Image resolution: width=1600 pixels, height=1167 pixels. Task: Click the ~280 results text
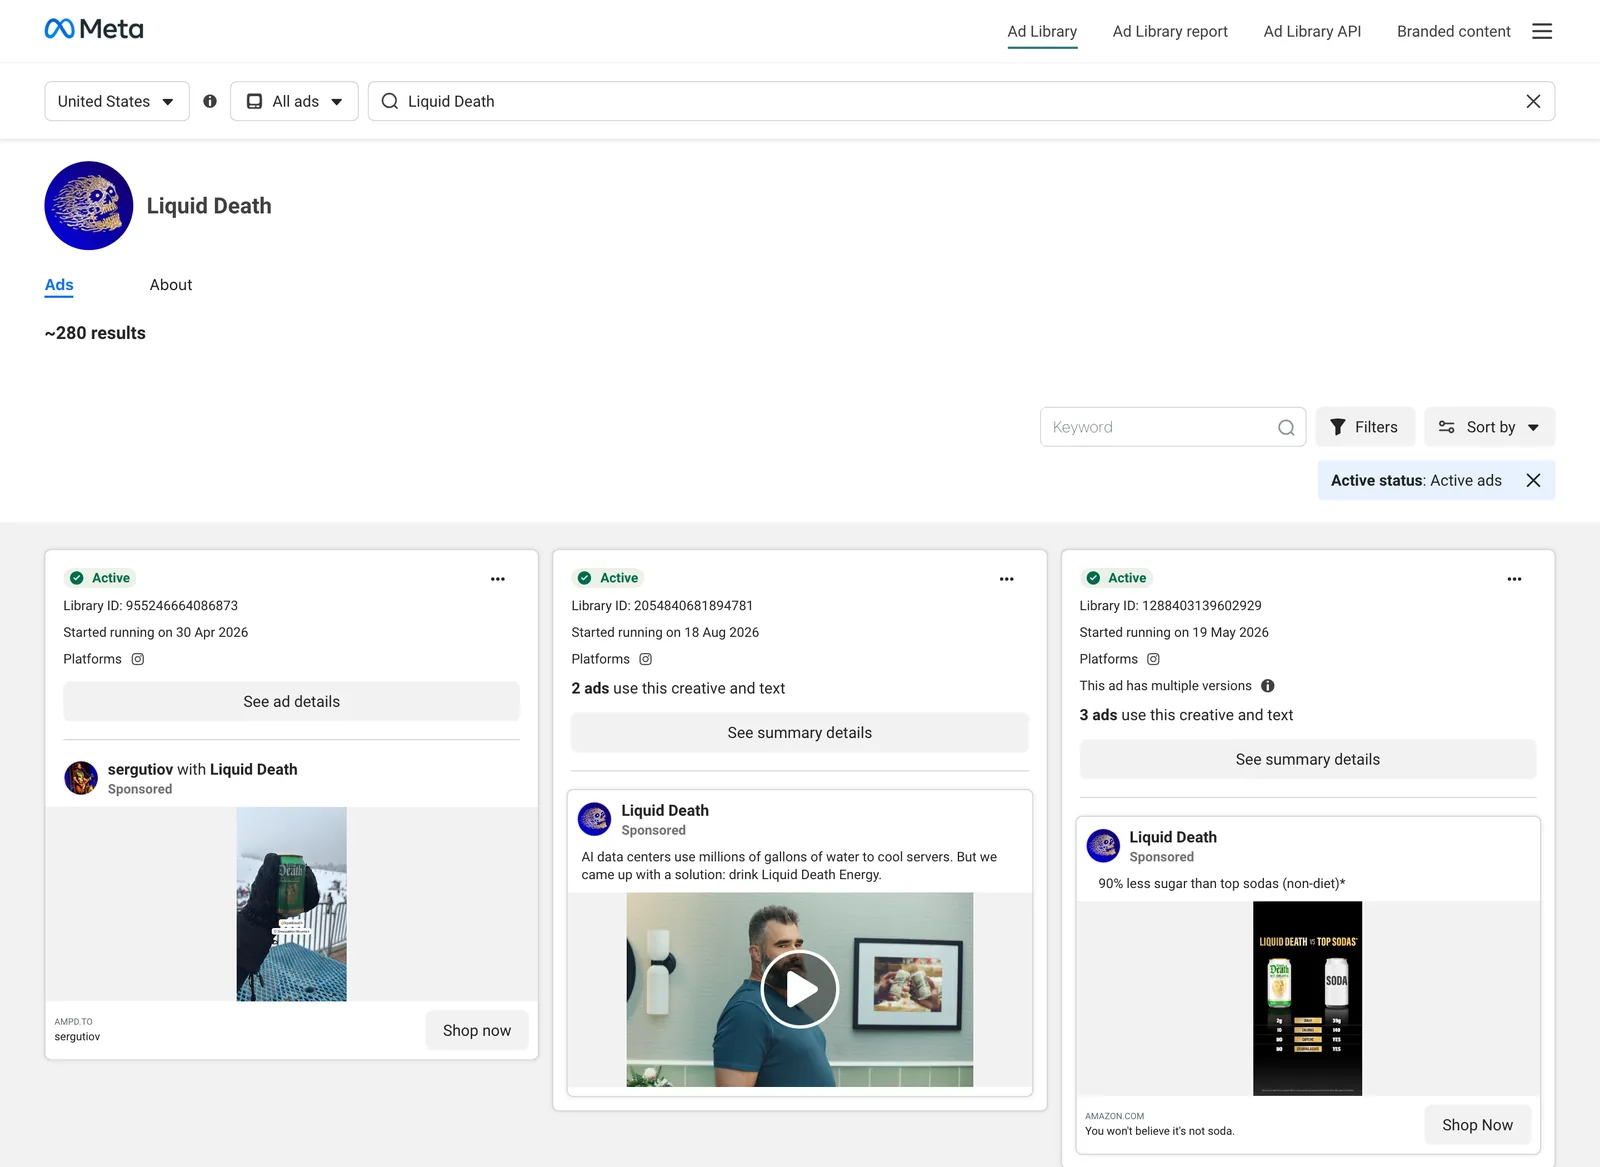click(95, 333)
